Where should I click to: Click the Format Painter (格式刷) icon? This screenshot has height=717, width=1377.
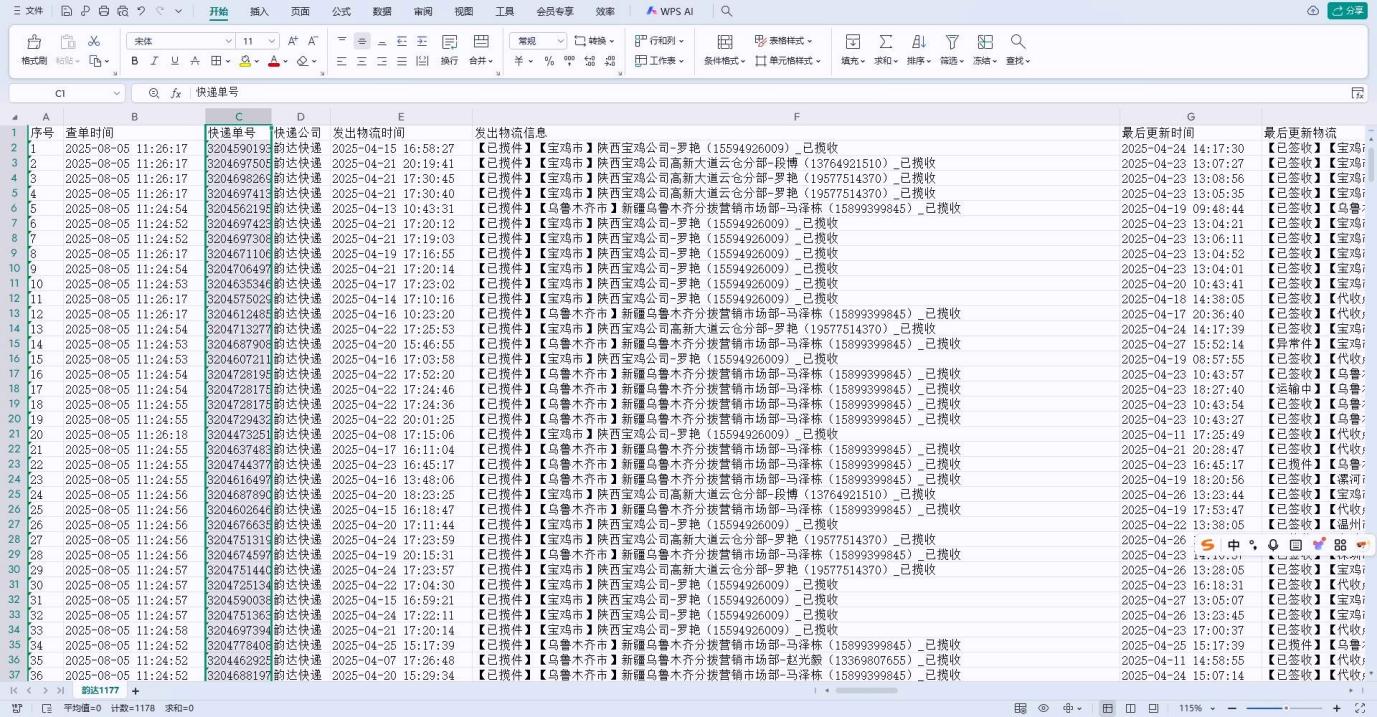pos(34,42)
